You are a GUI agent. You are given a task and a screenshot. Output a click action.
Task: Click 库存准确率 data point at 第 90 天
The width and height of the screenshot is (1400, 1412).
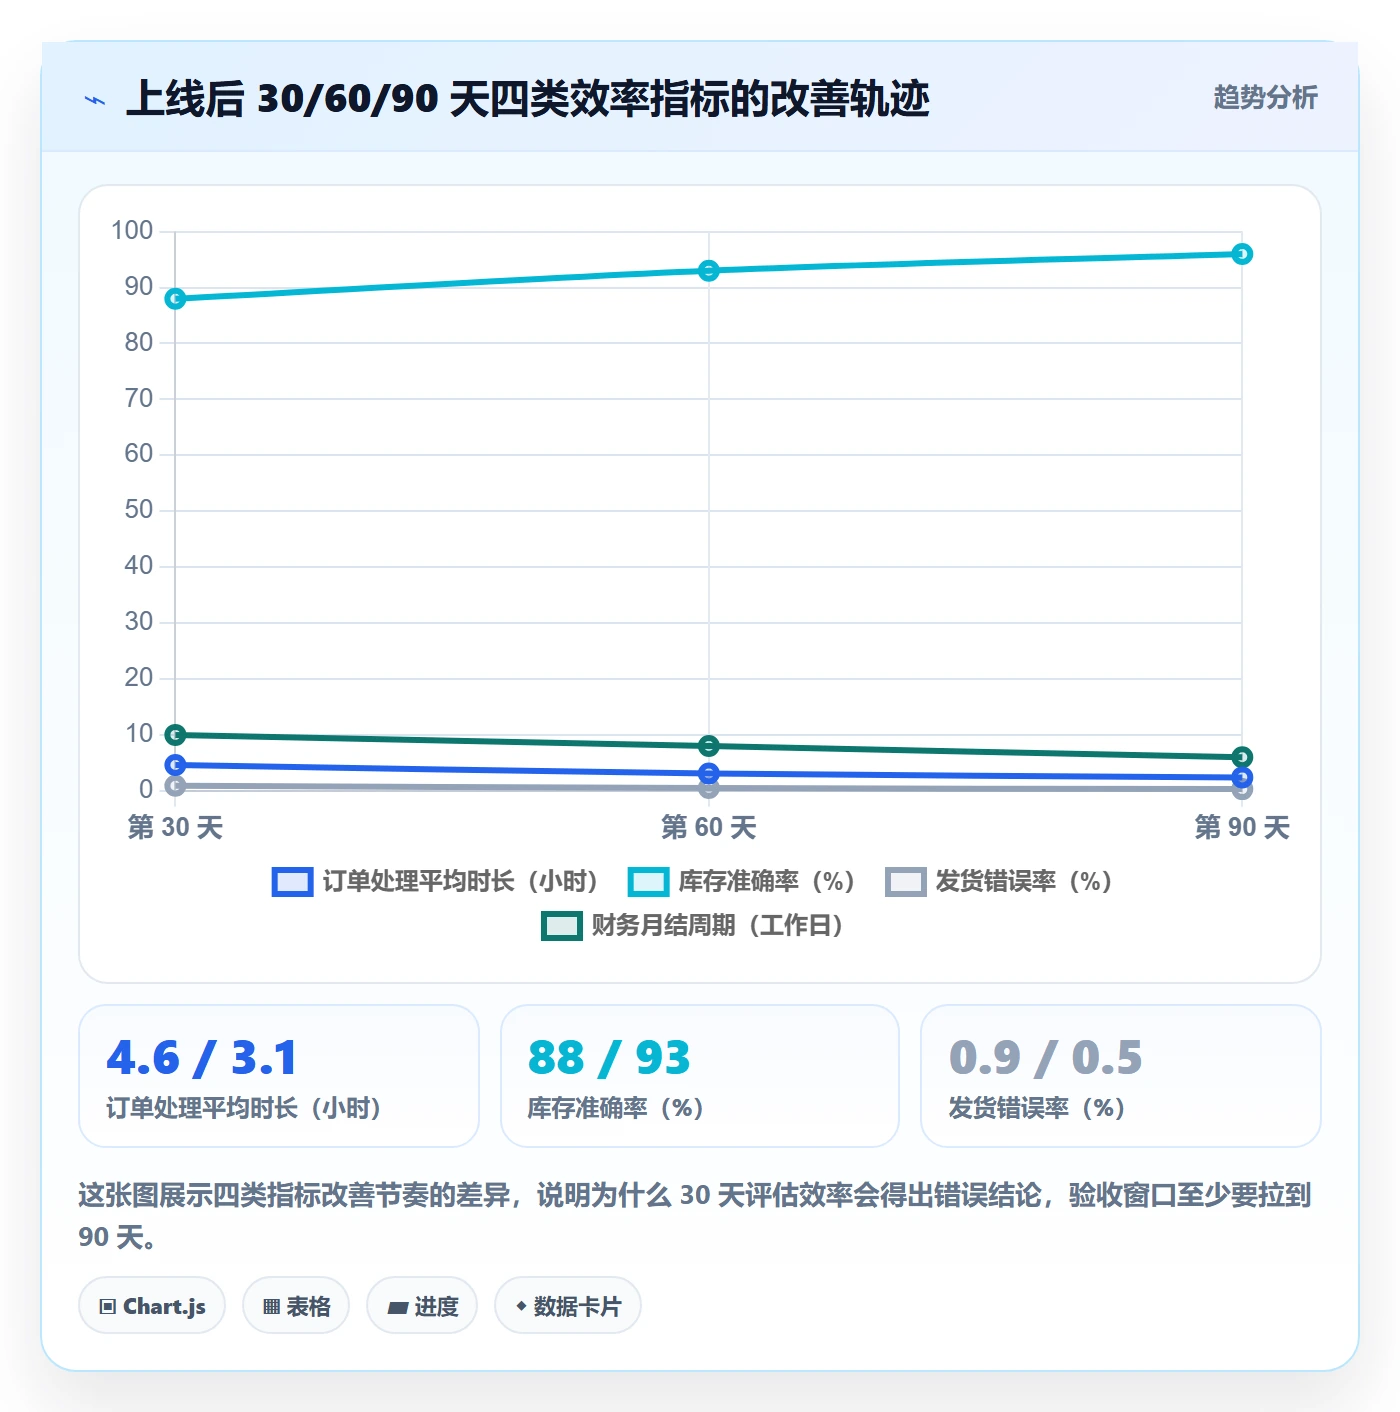pyautogui.click(x=1242, y=254)
